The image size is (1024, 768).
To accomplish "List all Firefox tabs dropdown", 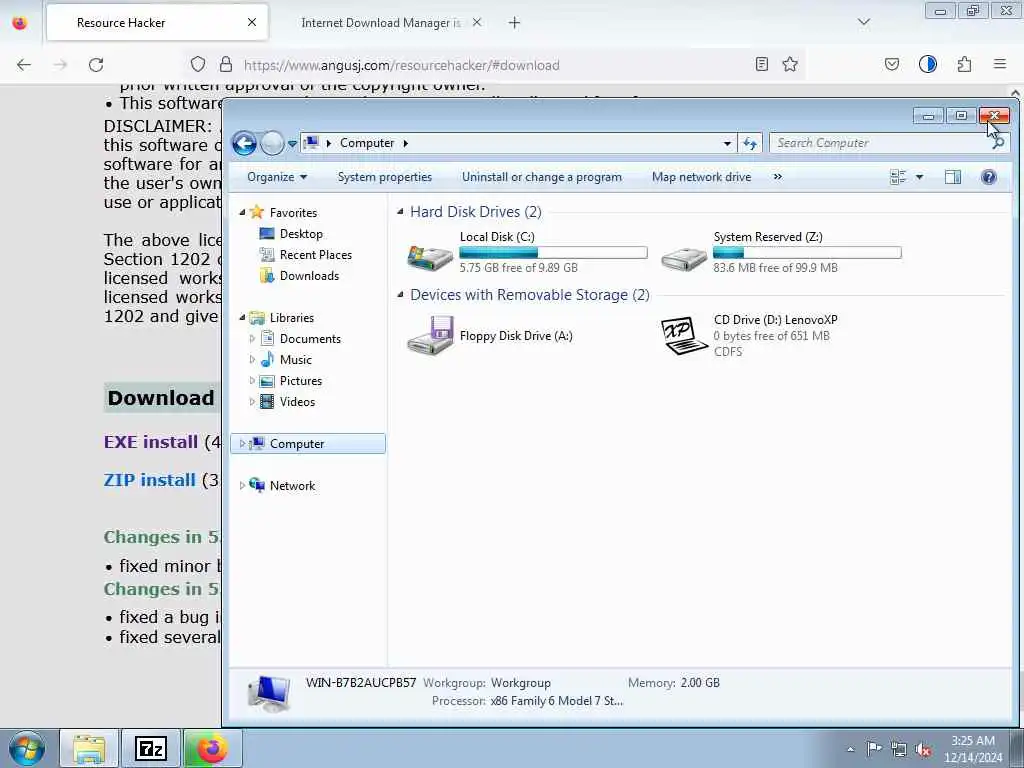I will [x=863, y=23].
